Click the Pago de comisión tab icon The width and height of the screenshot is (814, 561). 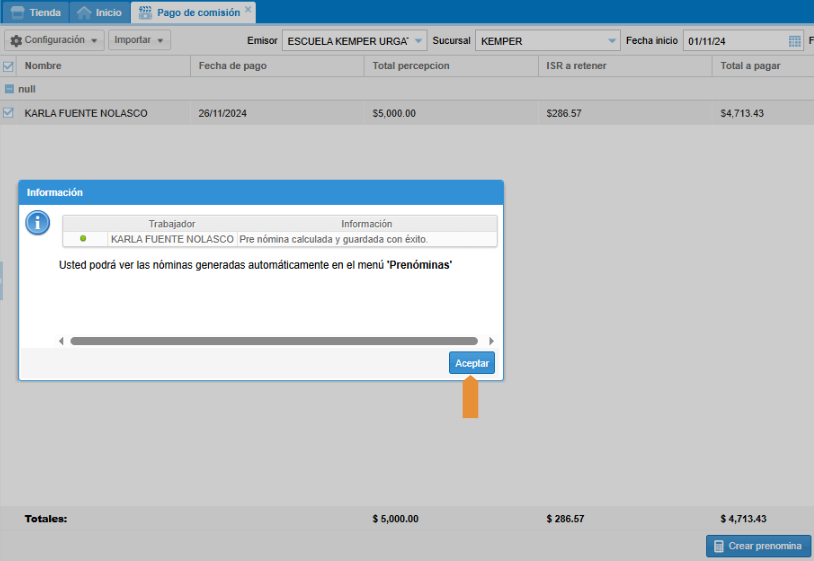click(146, 13)
